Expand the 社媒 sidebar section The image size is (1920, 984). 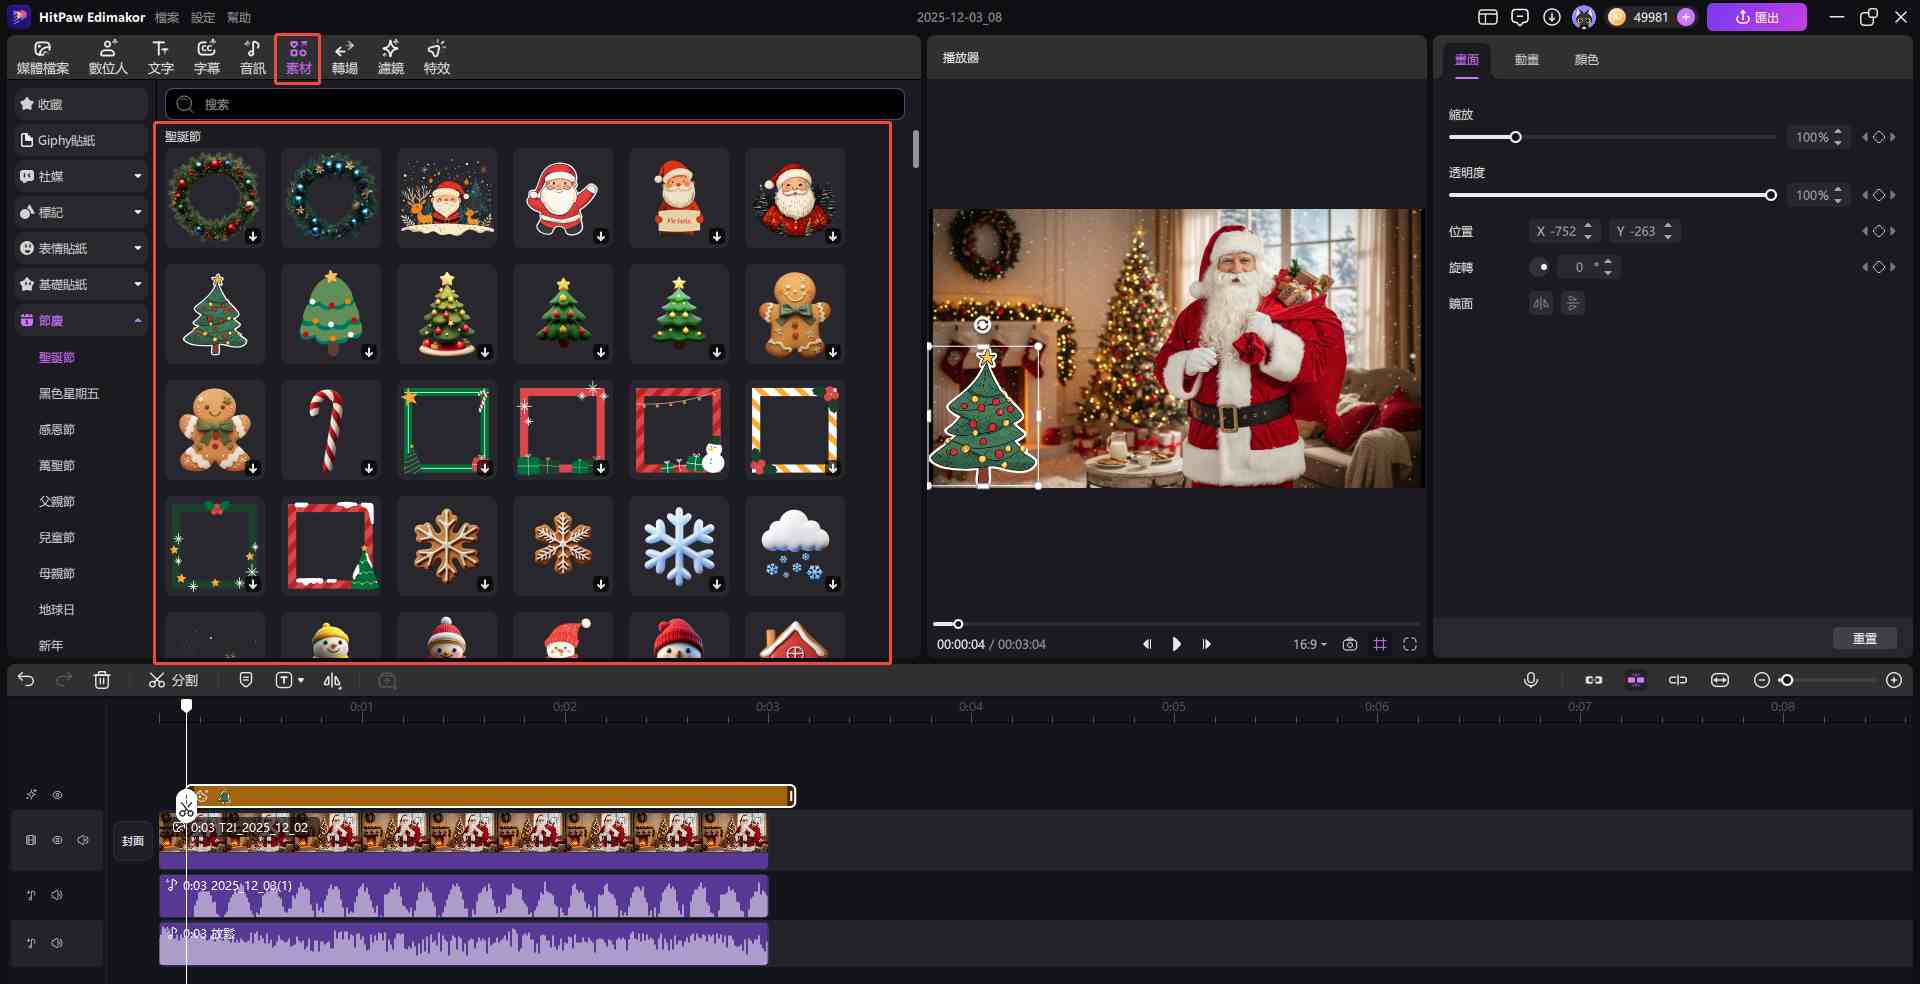(x=138, y=175)
